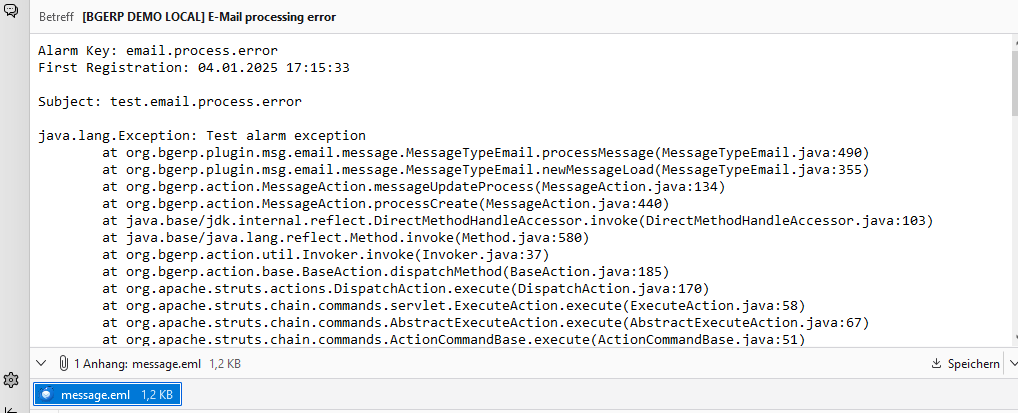Click the message body vertical scrollbar
Viewport: 1018px width, 413px height.
[1011, 190]
